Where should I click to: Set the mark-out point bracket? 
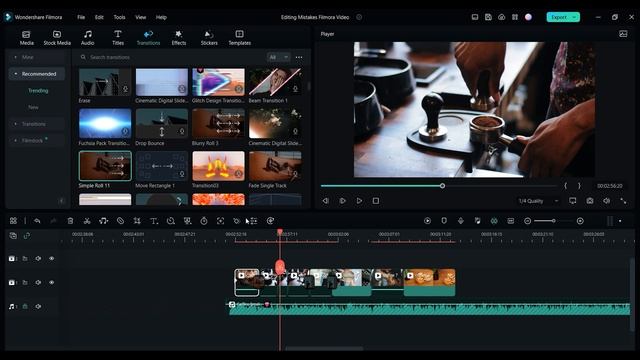click(x=579, y=186)
